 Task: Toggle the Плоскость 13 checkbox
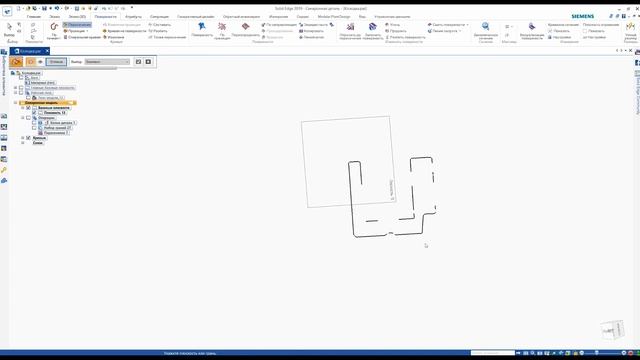(x=34, y=113)
